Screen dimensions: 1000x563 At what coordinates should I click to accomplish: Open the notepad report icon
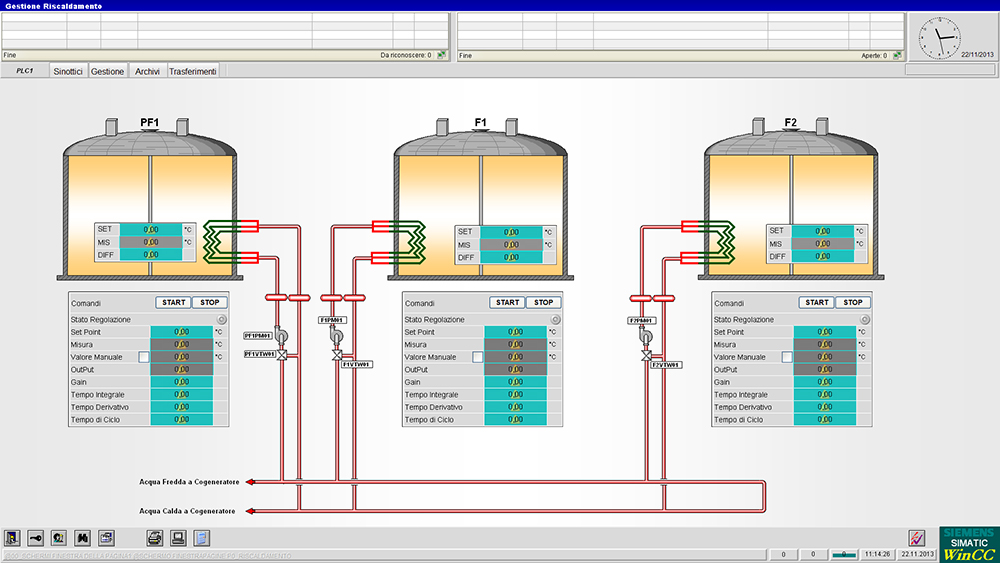(202, 538)
